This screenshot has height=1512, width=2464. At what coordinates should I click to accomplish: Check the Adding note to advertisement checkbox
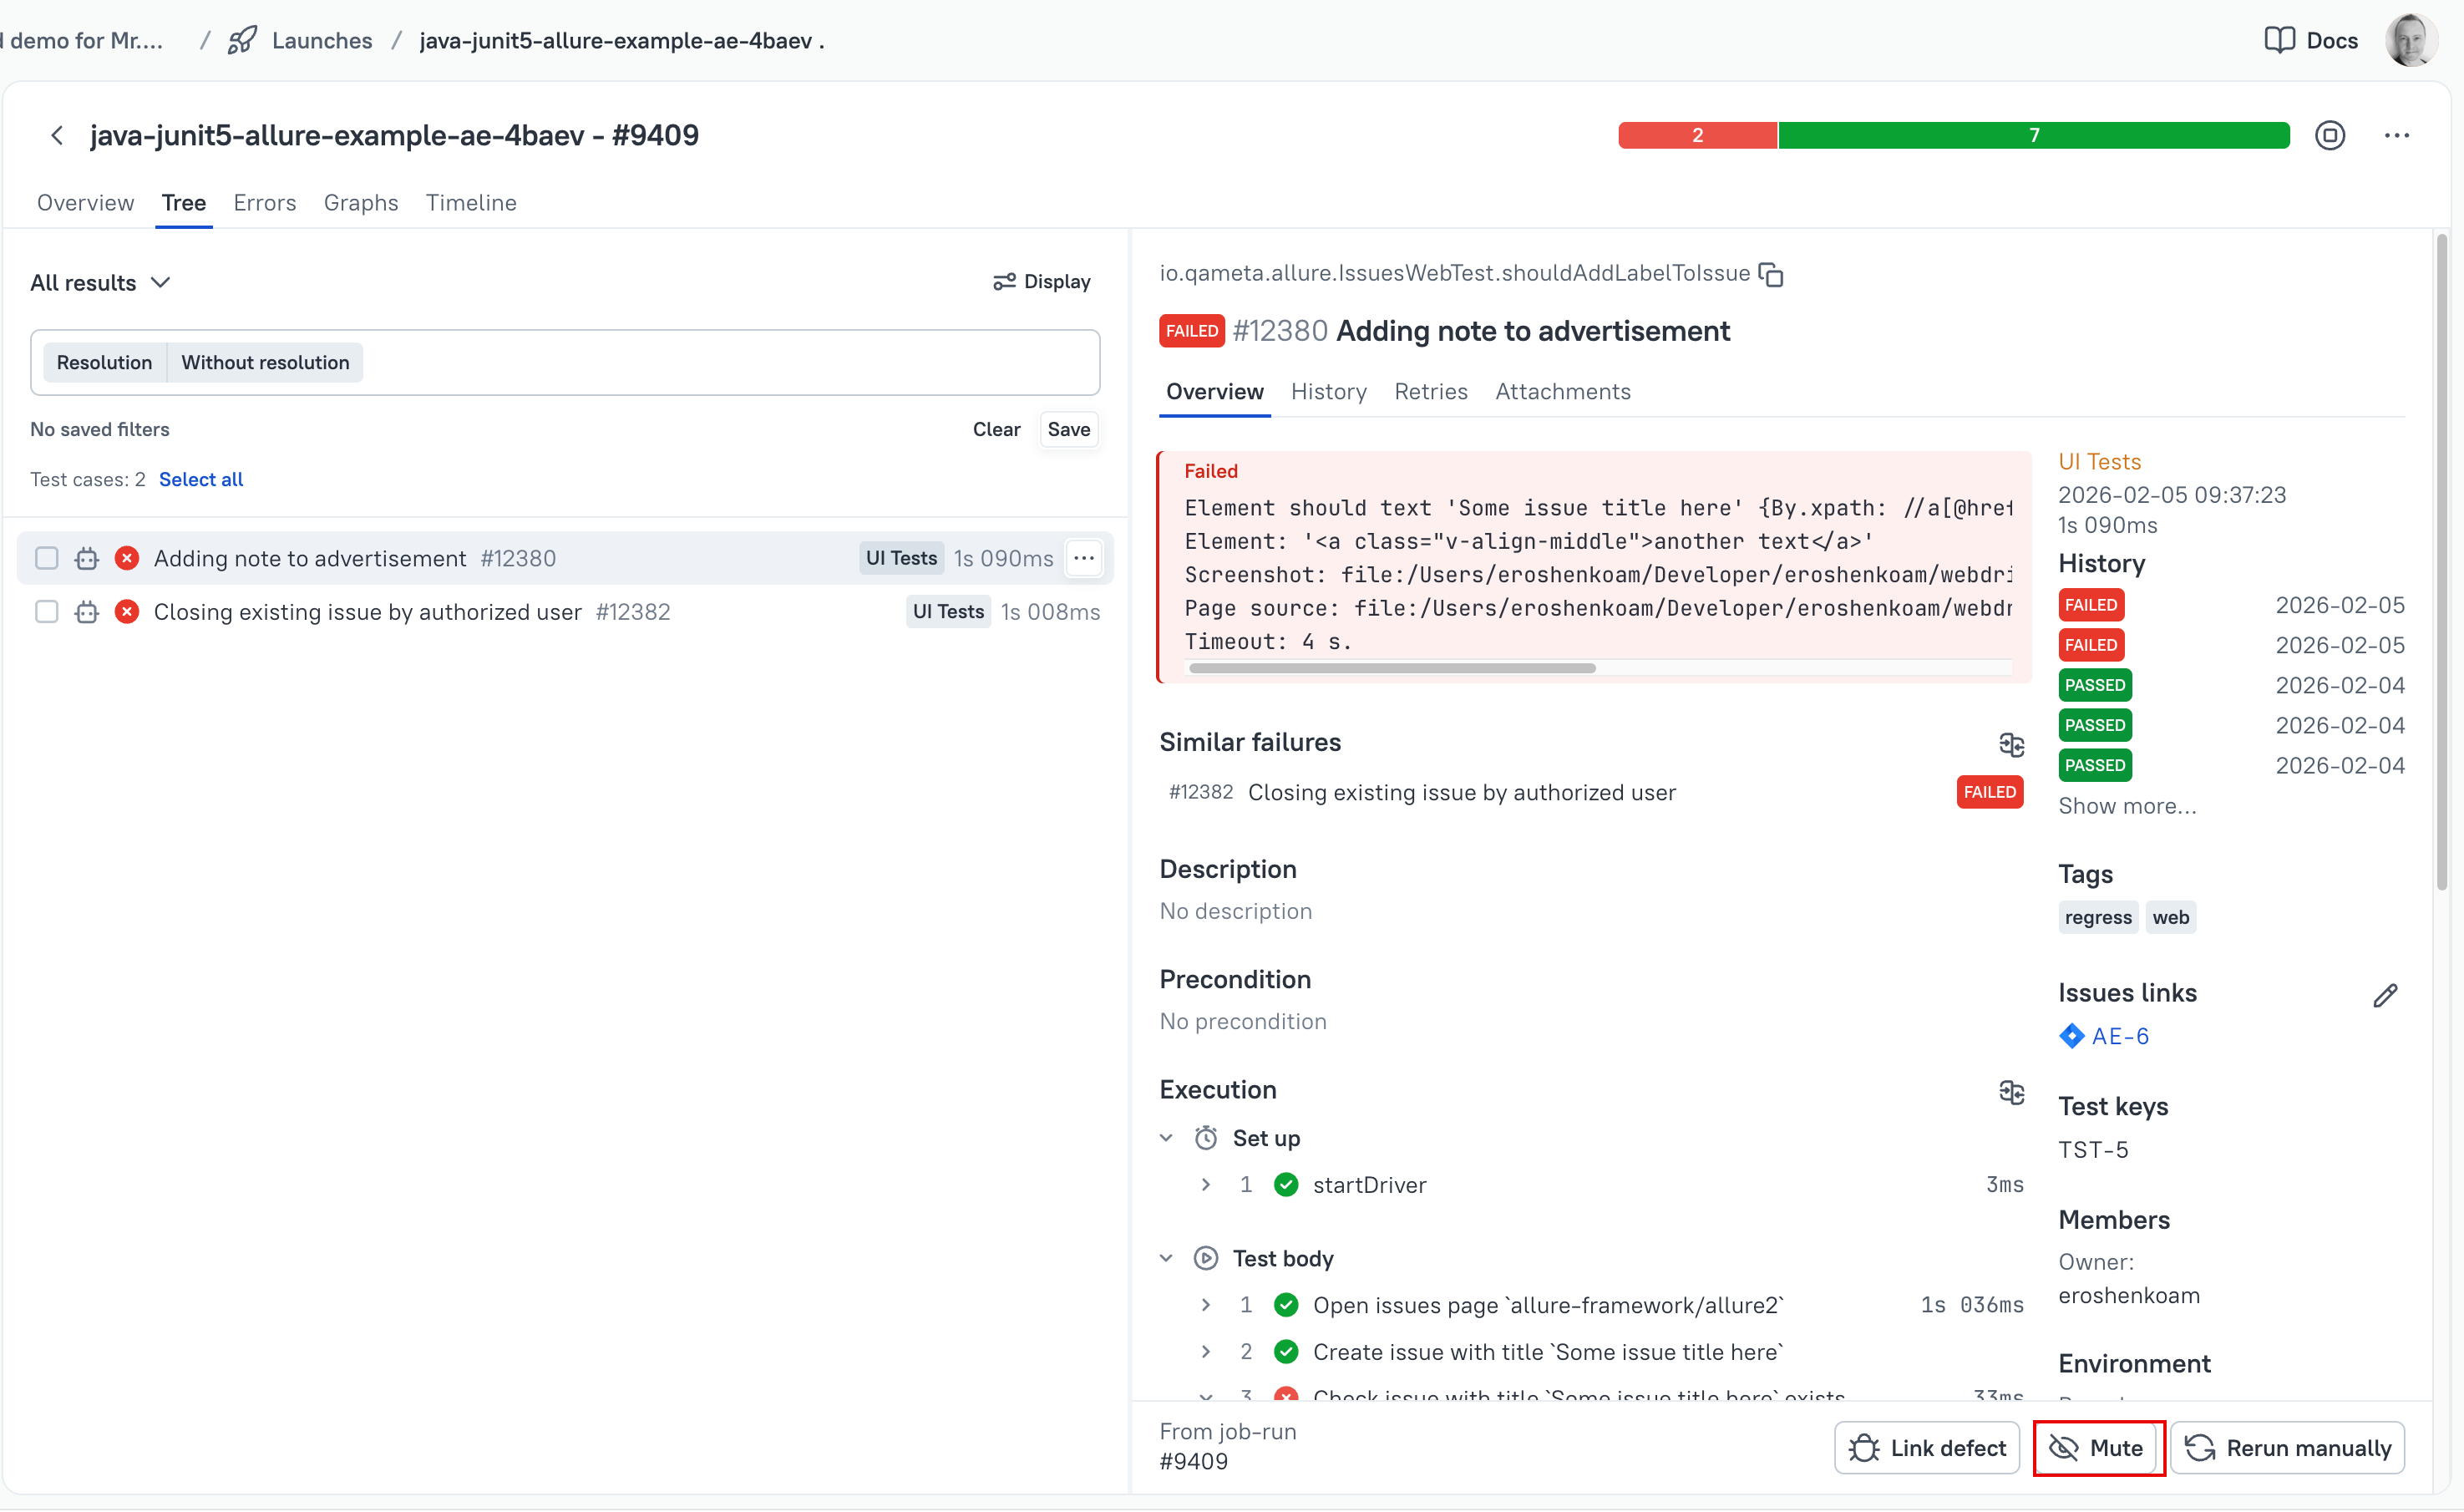(46, 558)
